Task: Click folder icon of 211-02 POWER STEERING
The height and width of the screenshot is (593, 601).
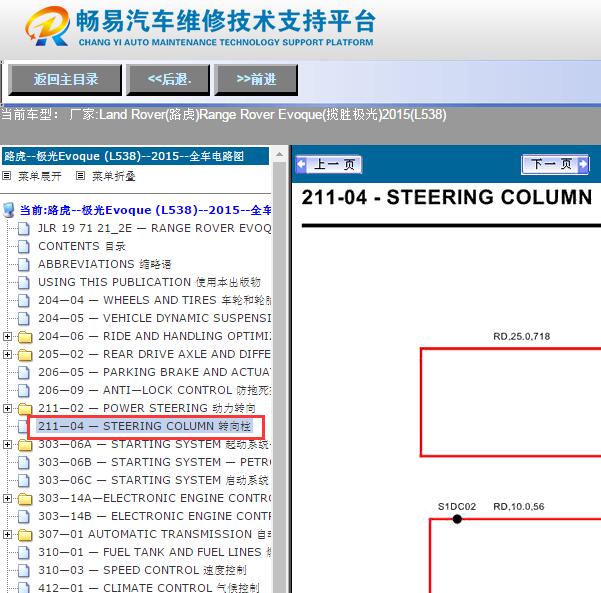Action: point(25,409)
